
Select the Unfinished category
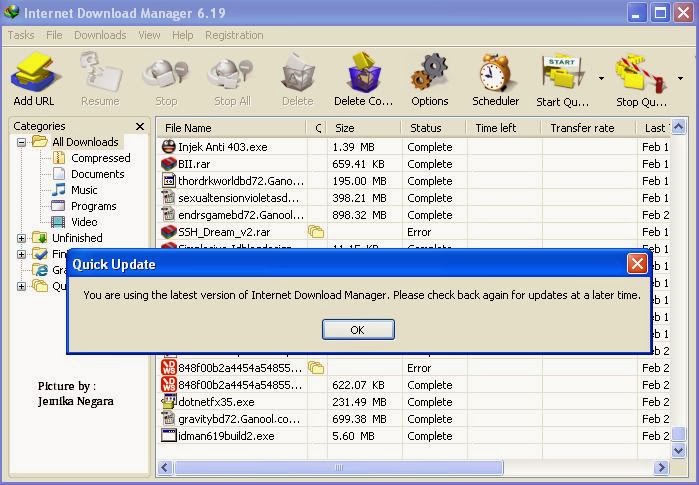coord(77,238)
